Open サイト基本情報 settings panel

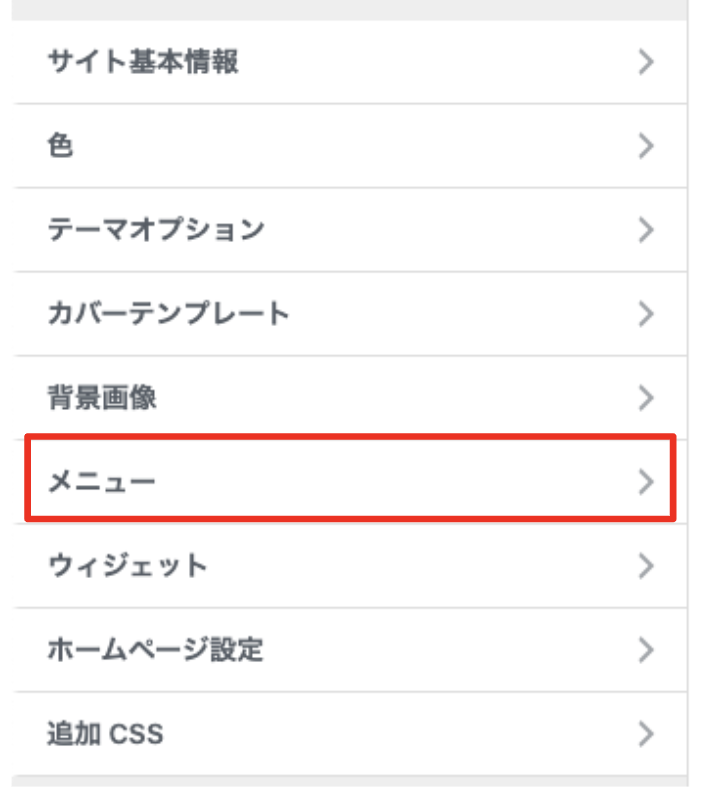click(143, 63)
